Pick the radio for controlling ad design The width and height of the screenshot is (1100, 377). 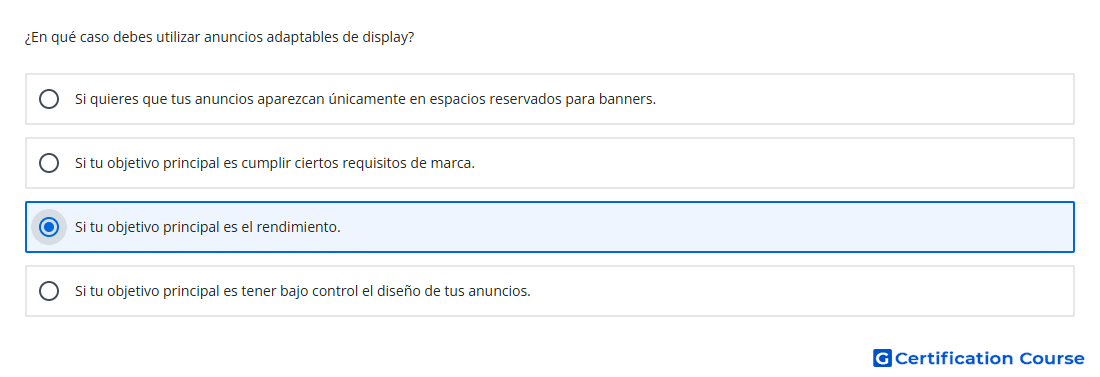[x=49, y=291]
